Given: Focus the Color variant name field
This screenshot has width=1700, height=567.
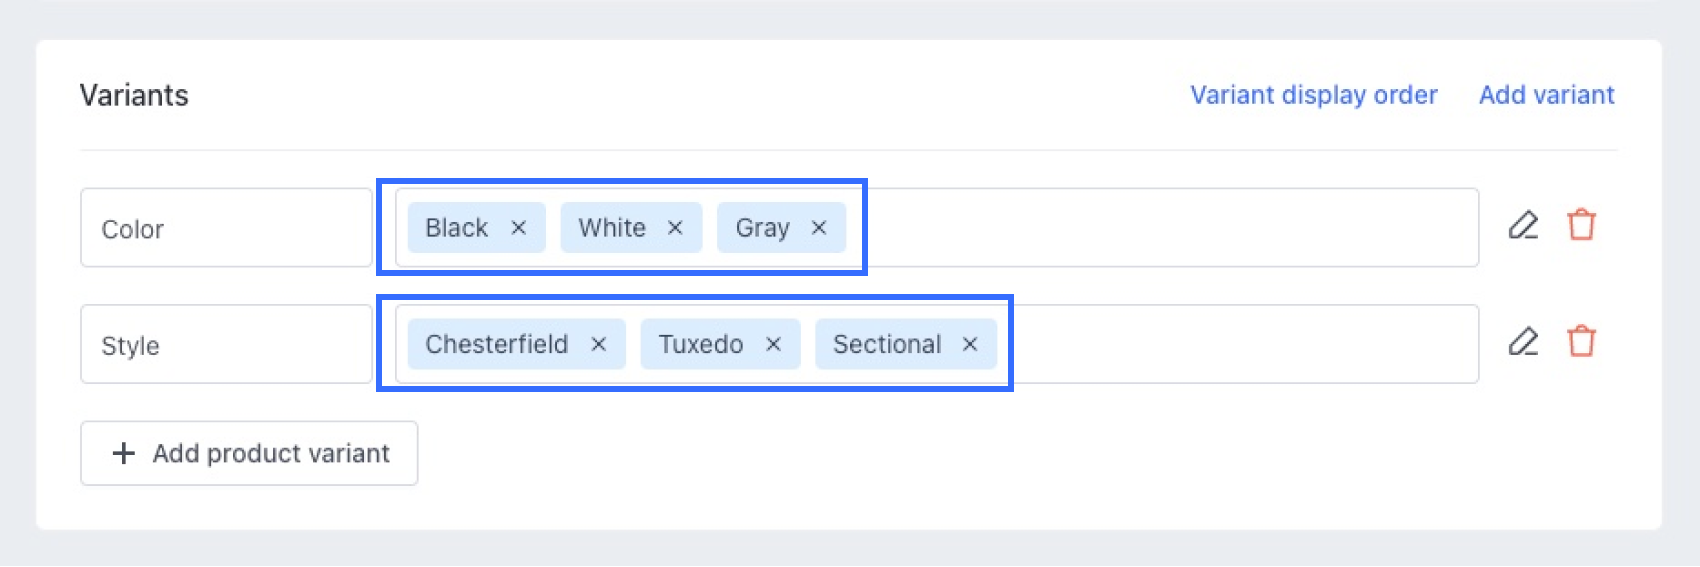Looking at the screenshot, I should click(x=226, y=228).
